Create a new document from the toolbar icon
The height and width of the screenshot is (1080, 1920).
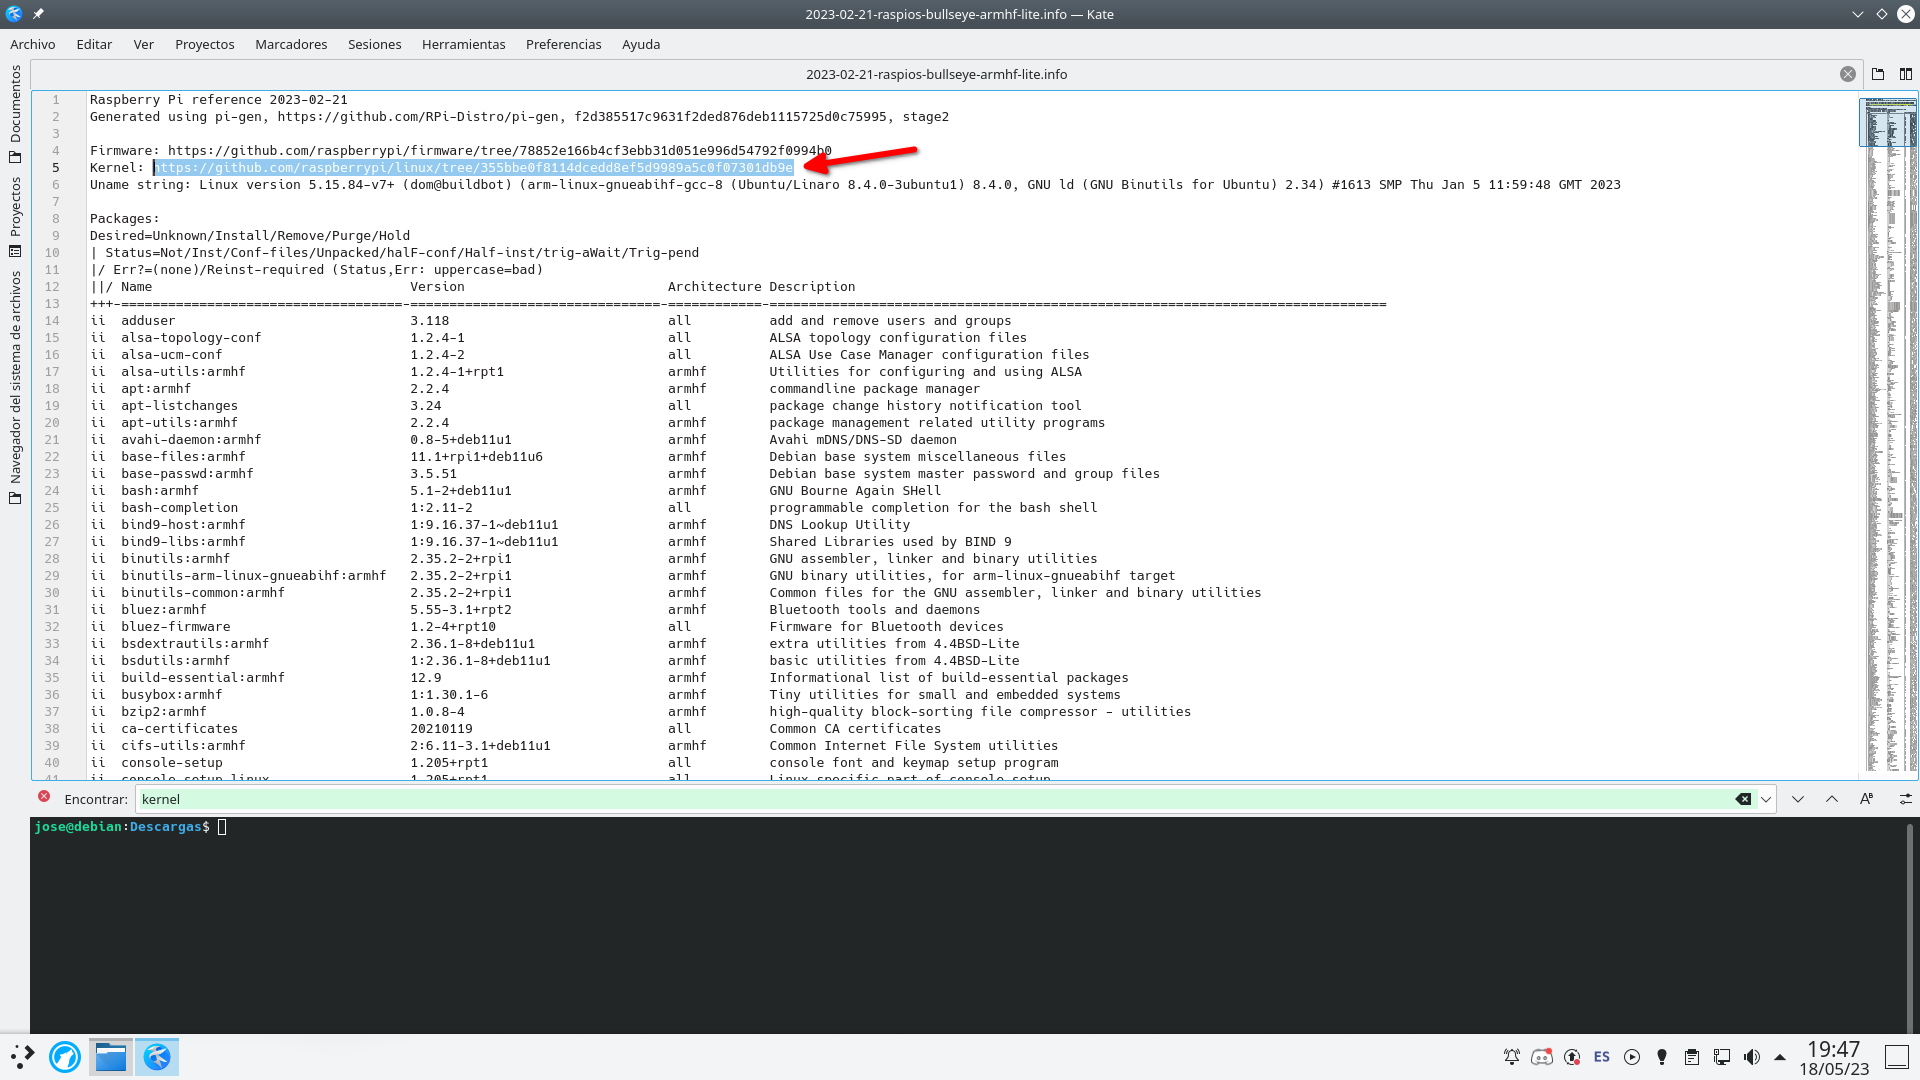click(x=1878, y=74)
